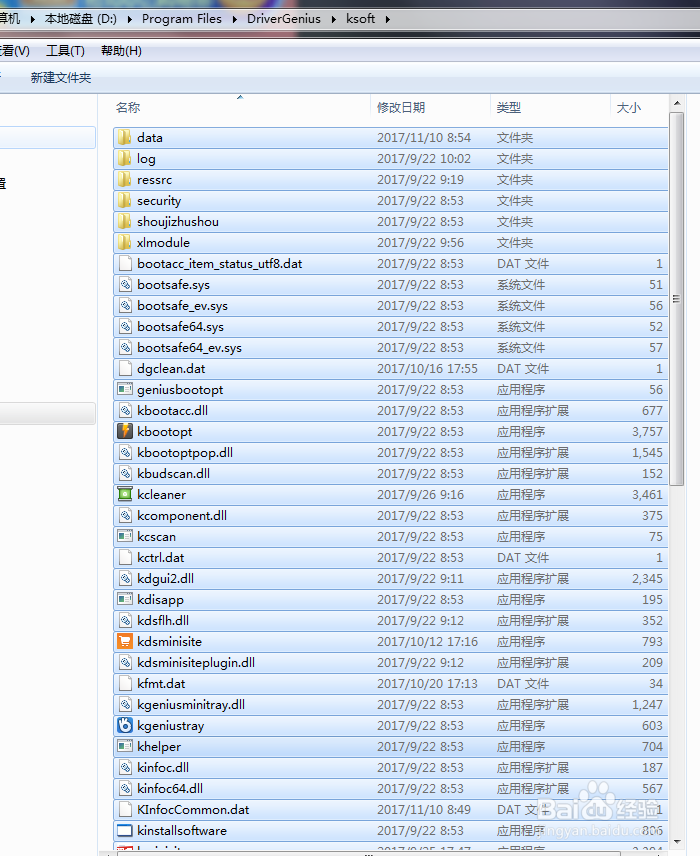The height and width of the screenshot is (856, 700).
Task: Sort by the 大小 column header
Action: point(639,107)
